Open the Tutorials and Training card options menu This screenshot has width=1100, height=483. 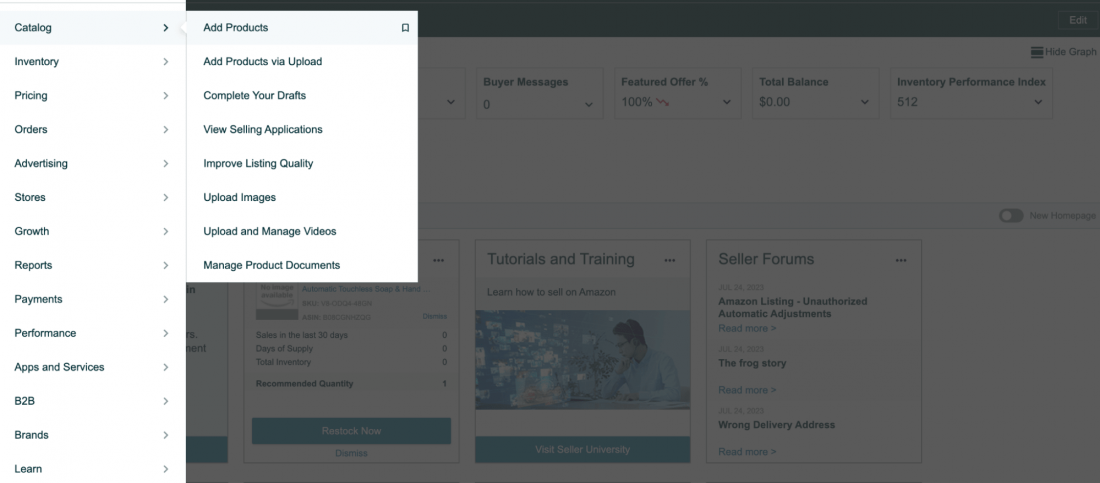click(x=670, y=260)
